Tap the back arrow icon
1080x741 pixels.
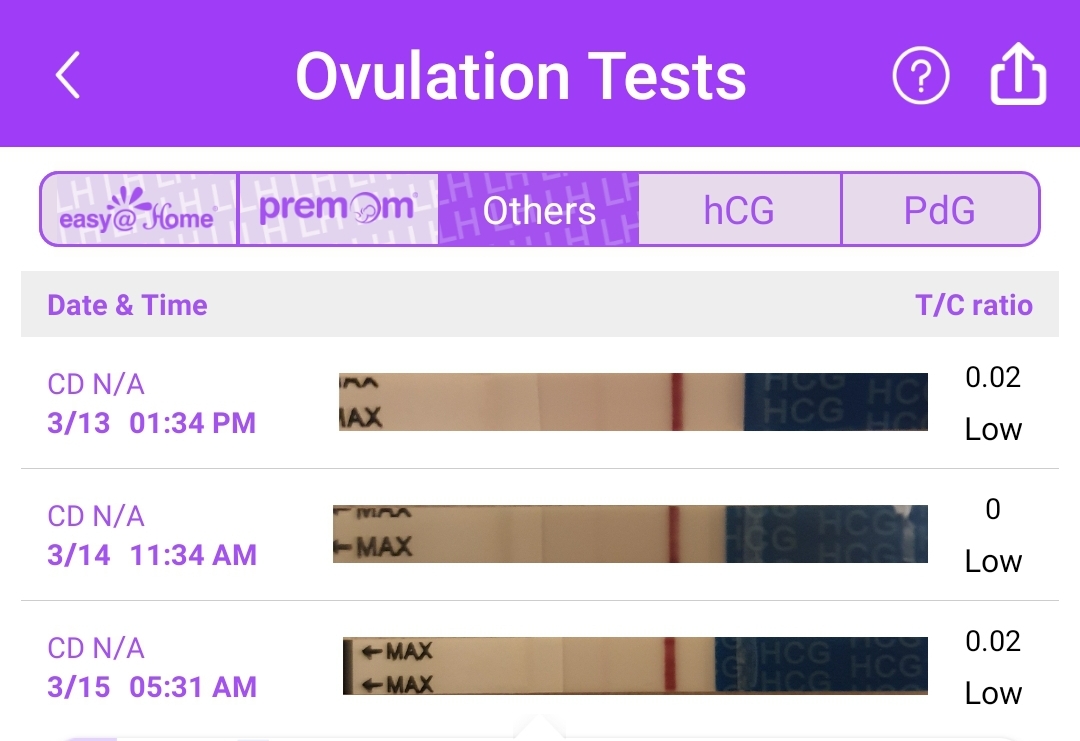[x=68, y=75]
